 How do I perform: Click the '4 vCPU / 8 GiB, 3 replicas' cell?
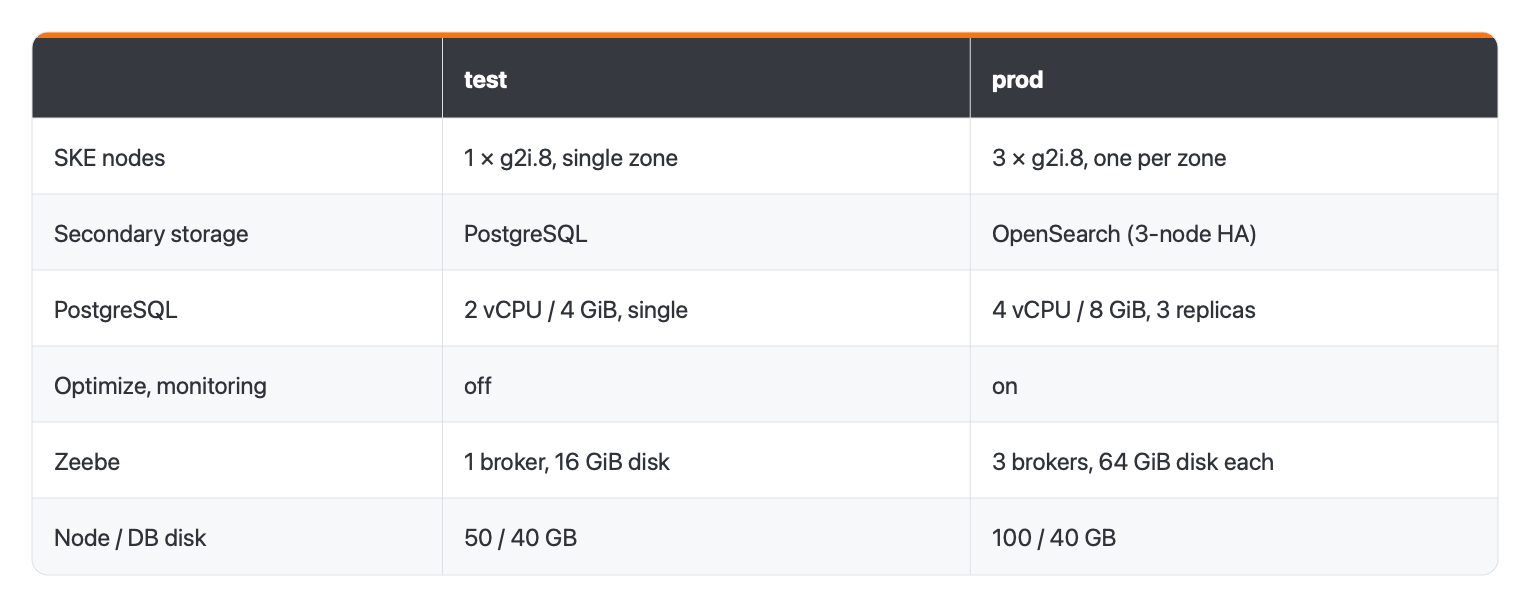coord(1124,309)
